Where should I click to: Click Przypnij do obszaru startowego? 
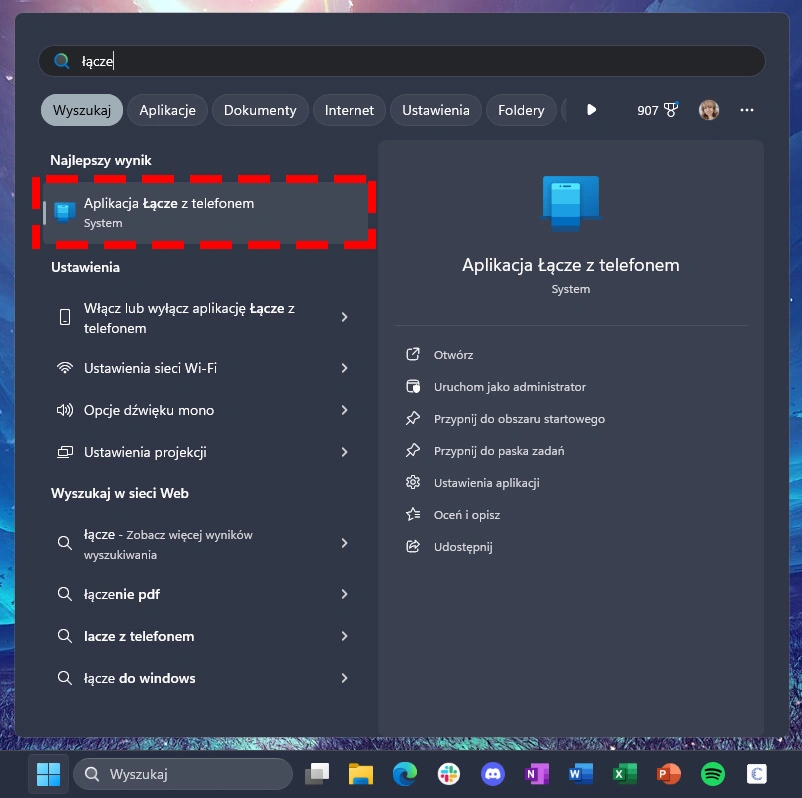(x=519, y=419)
